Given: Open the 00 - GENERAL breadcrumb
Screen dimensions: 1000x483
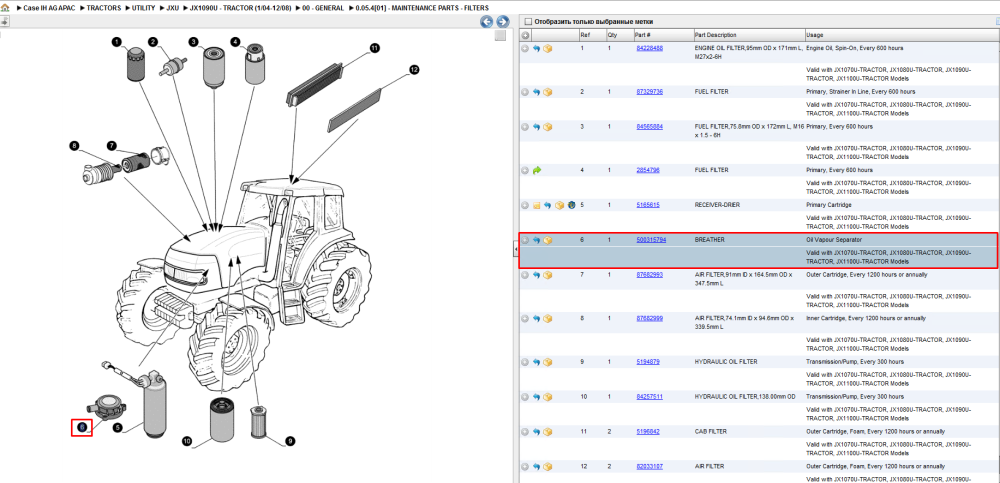Looking at the screenshot, I should coord(323,8).
